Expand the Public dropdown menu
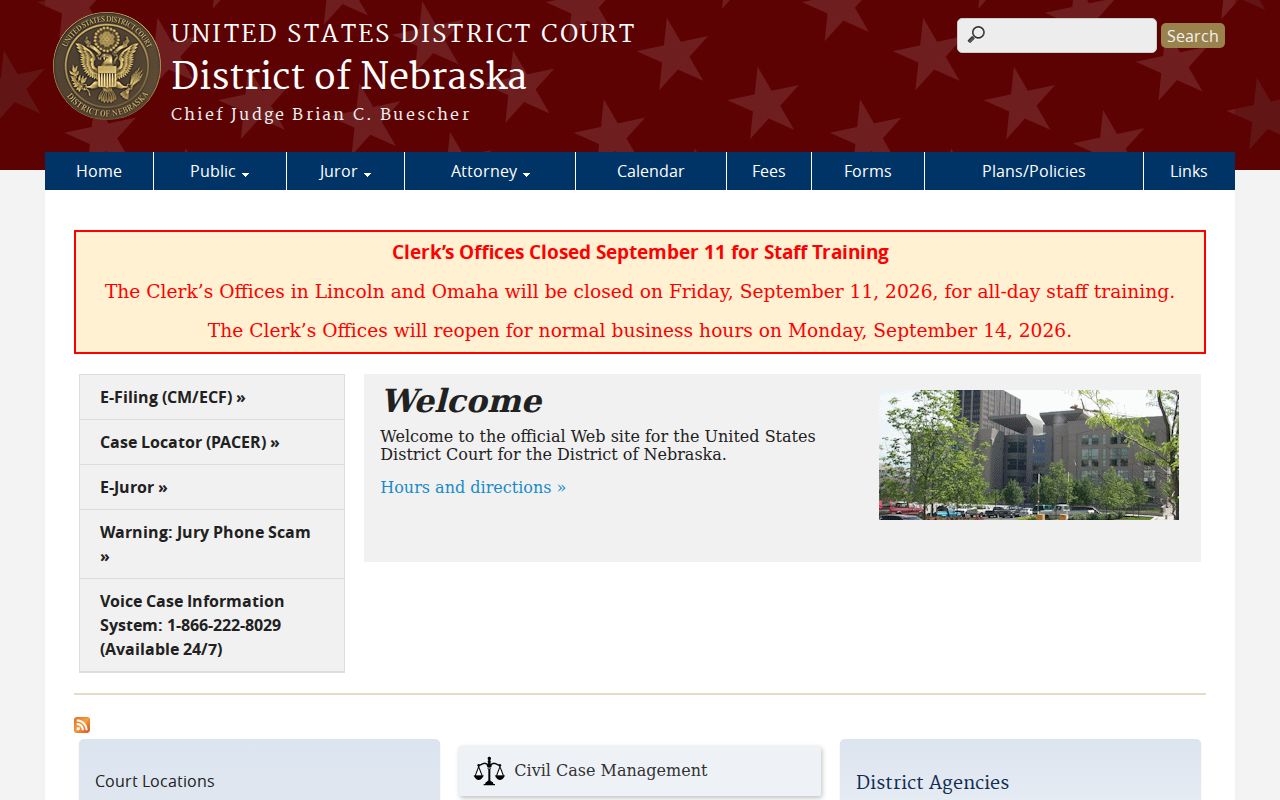Image resolution: width=1280 pixels, height=800 pixels. point(220,171)
